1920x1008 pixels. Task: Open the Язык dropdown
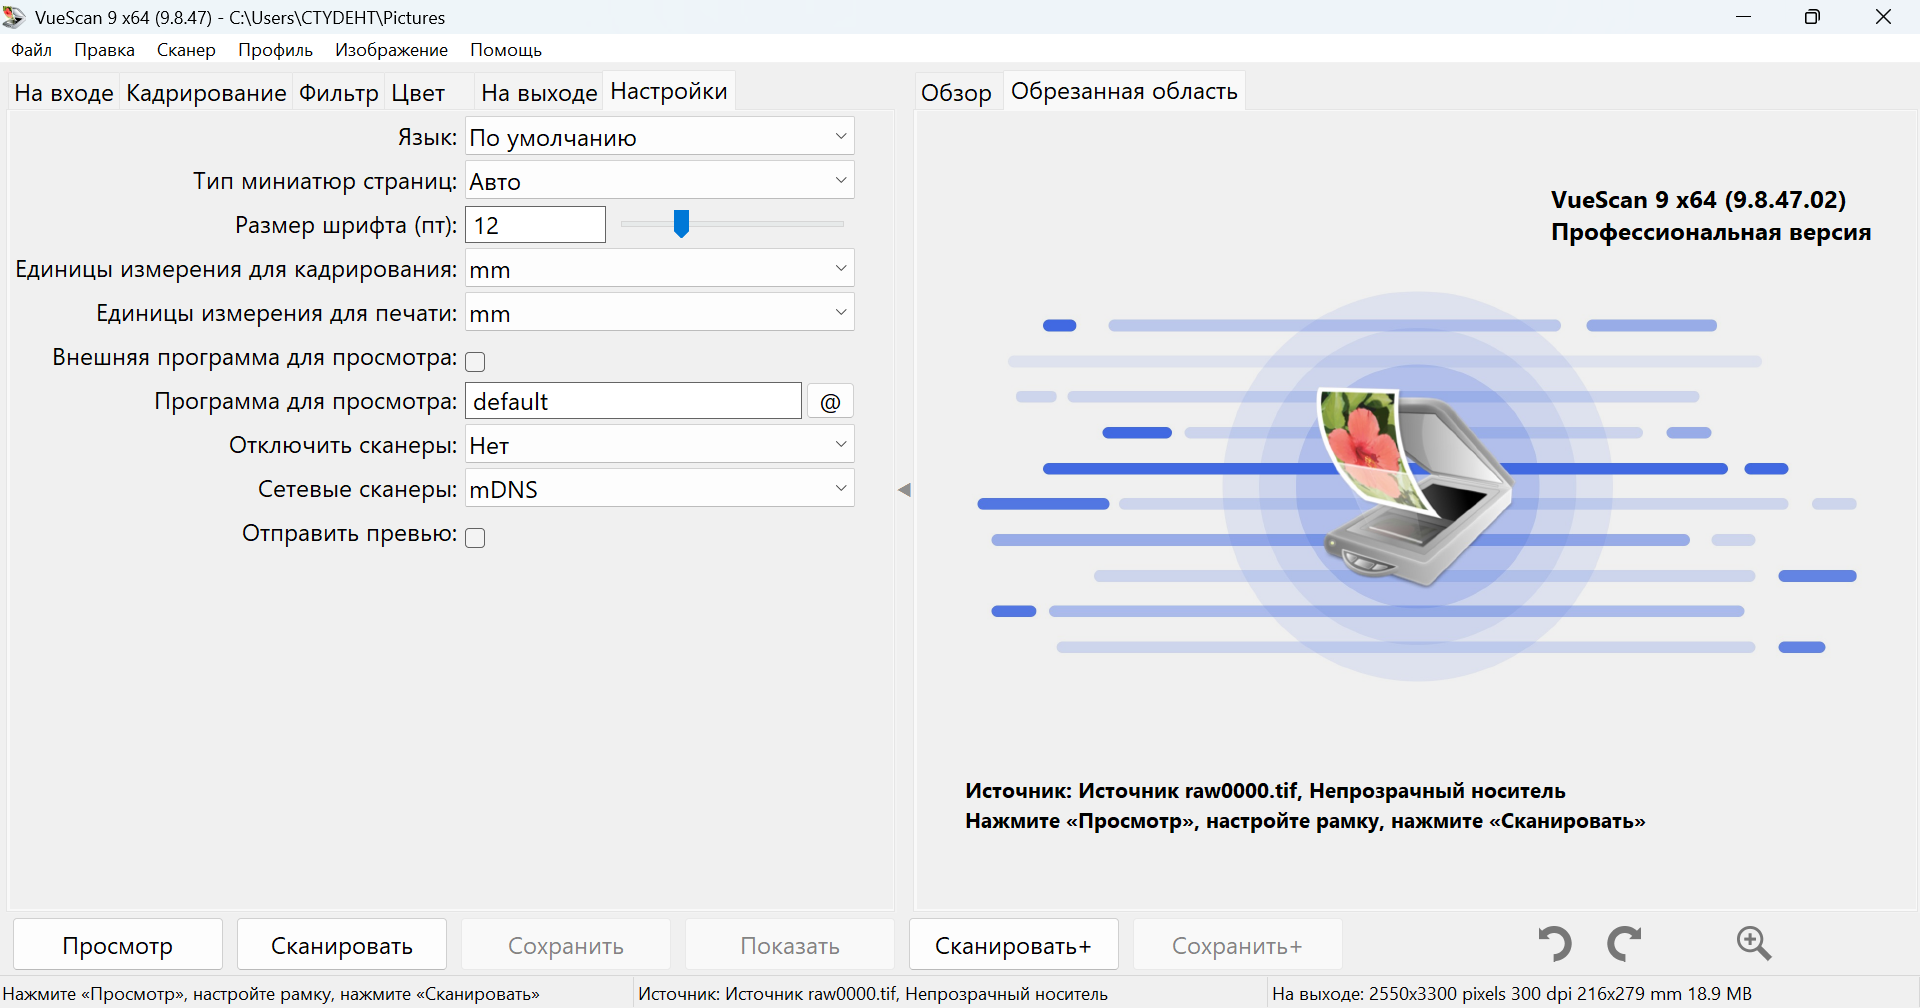tap(659, 137)
